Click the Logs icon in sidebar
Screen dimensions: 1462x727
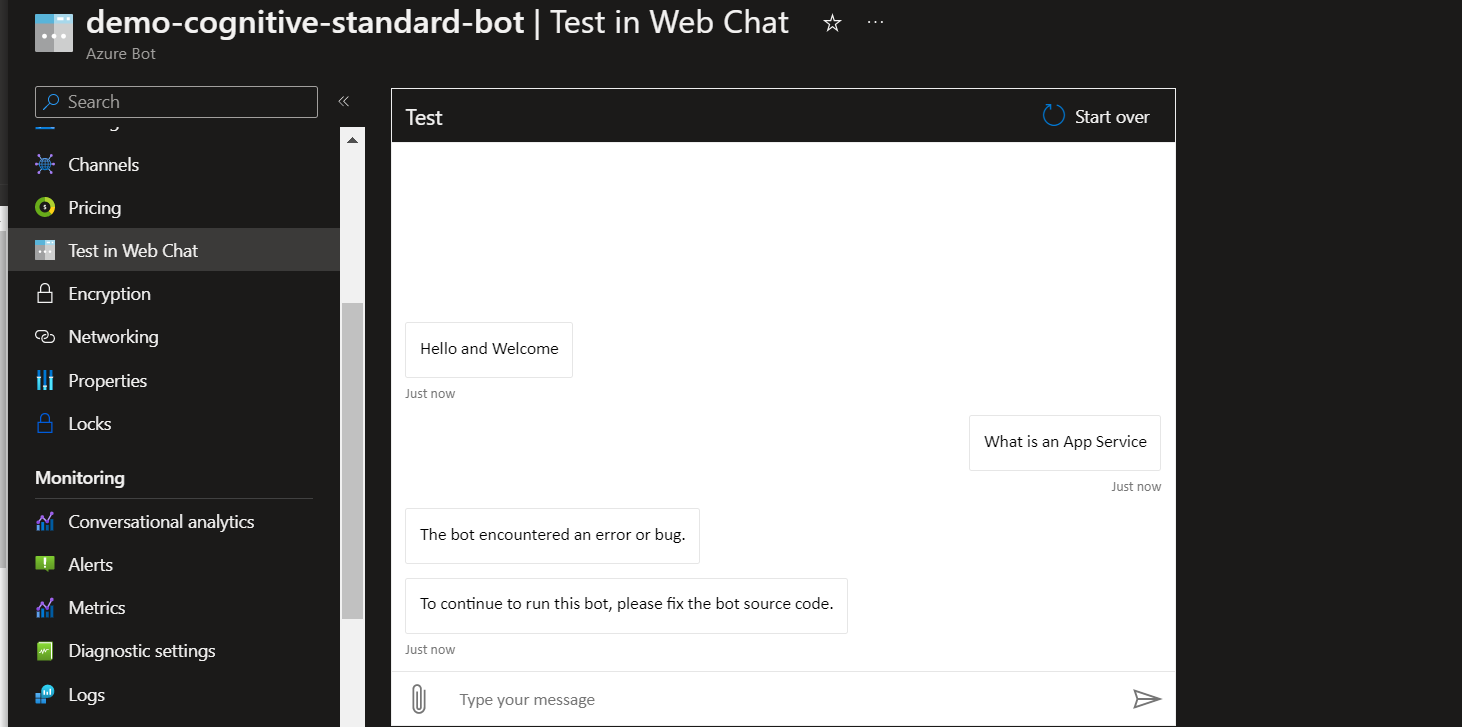click(45, 695)
